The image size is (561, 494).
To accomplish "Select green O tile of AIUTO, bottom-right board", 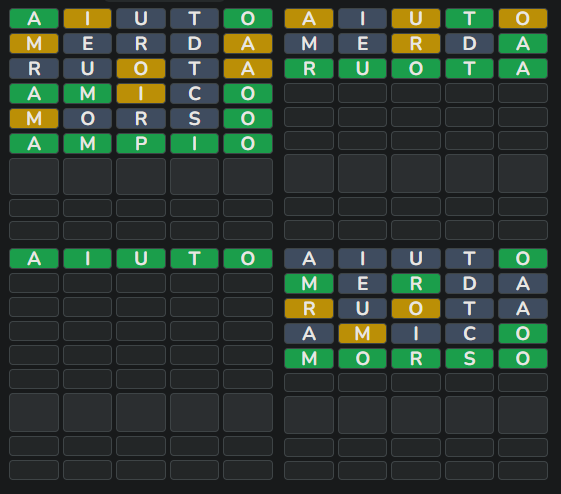I will point(523,258).
